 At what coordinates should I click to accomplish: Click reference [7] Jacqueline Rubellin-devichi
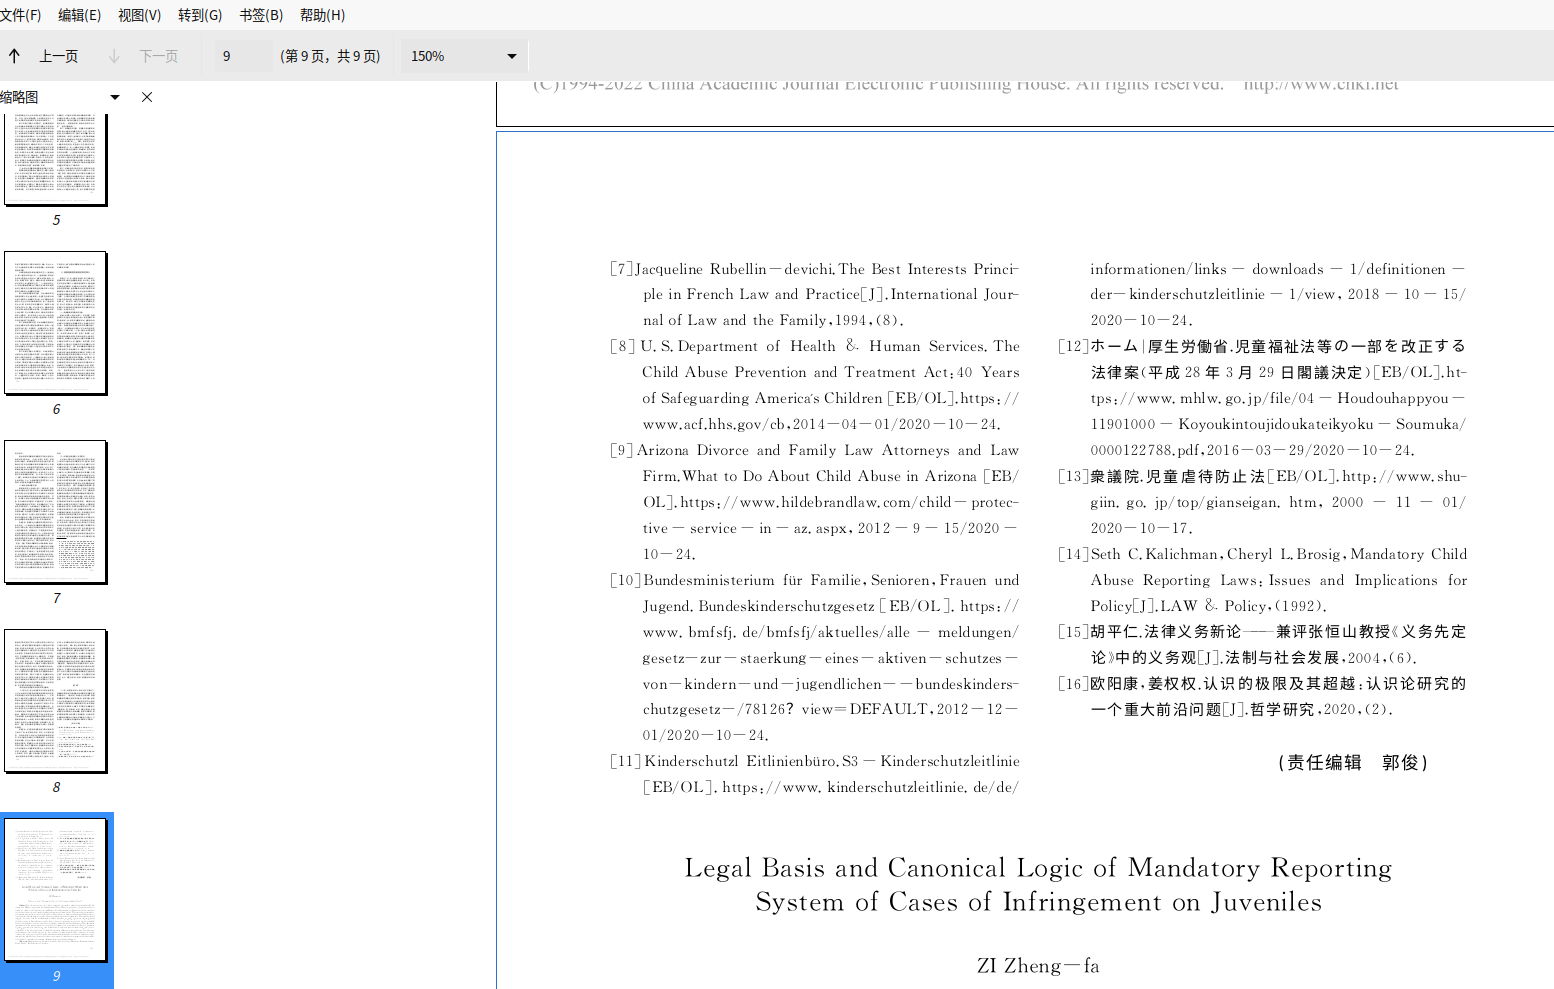coord(815,294)
